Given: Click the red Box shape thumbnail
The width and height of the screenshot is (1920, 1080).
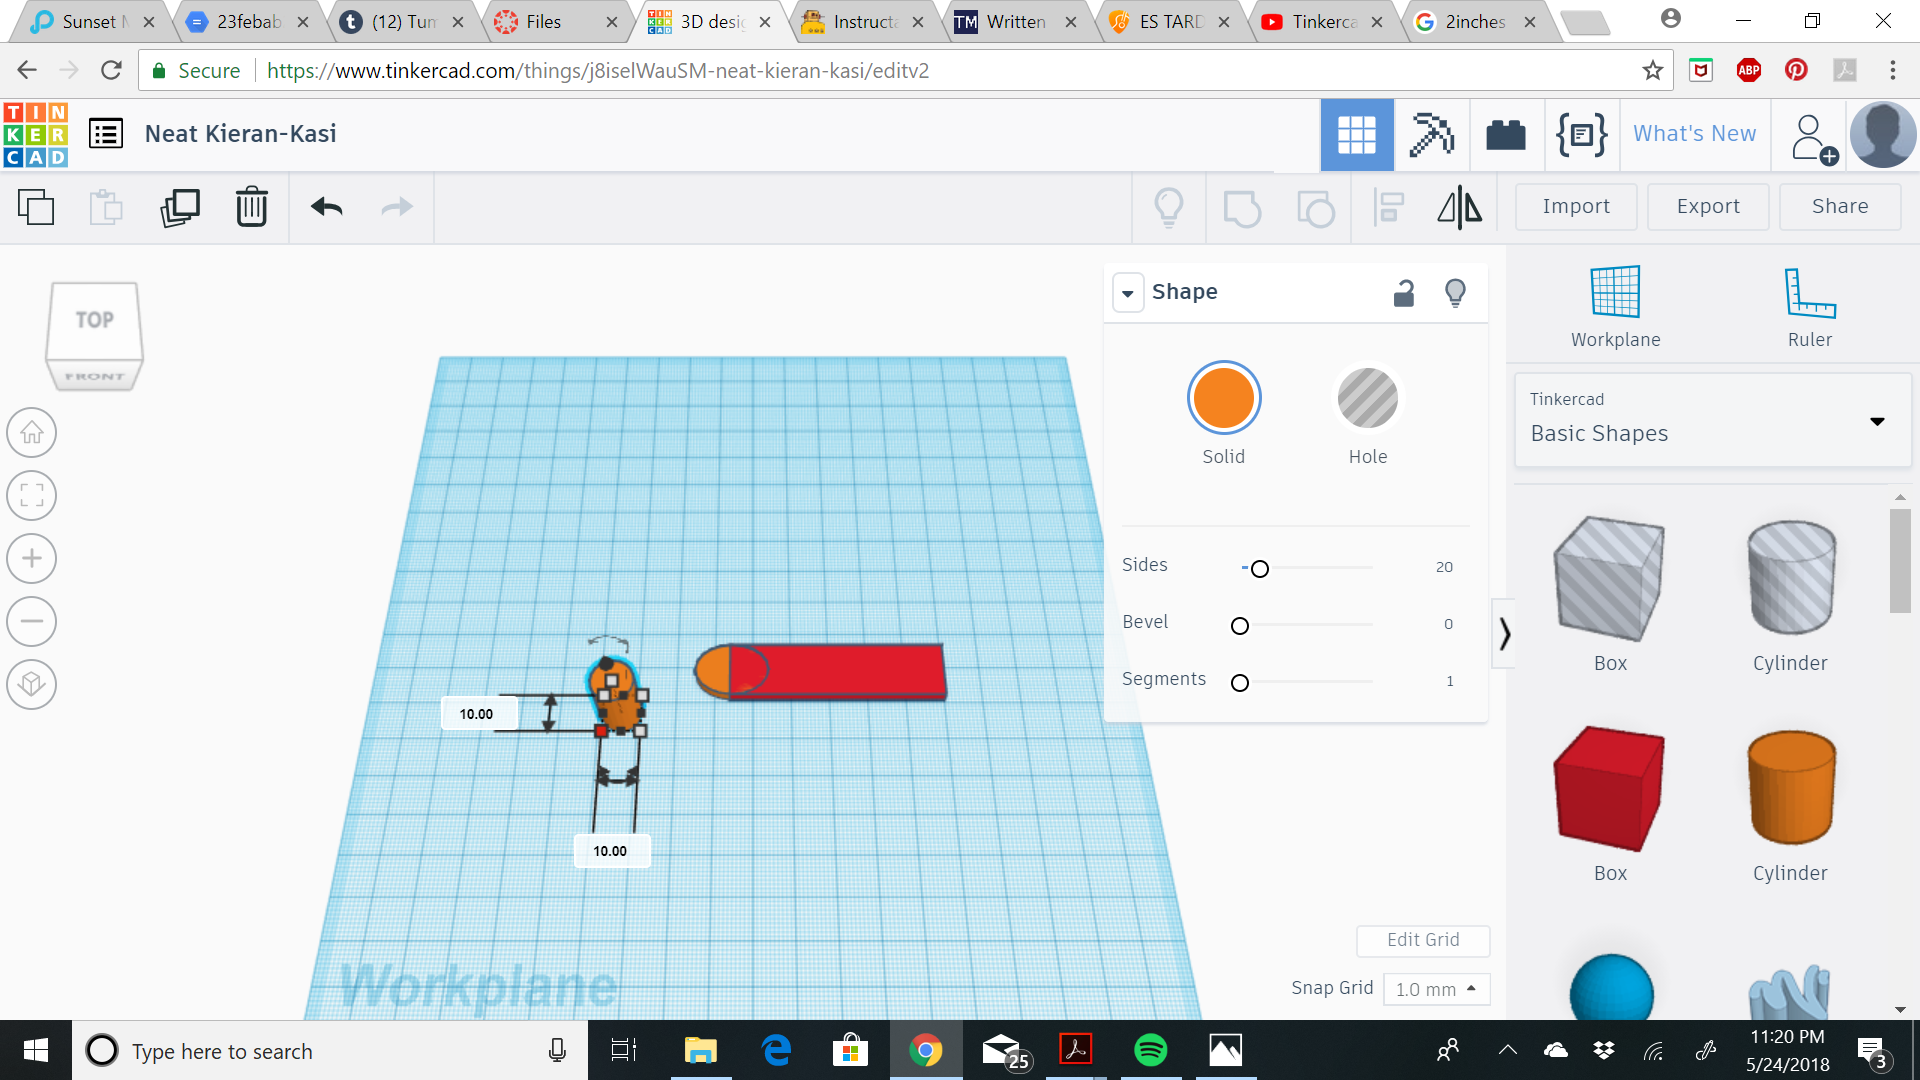Looking at the screenshot, I should tap(1609, 789).
